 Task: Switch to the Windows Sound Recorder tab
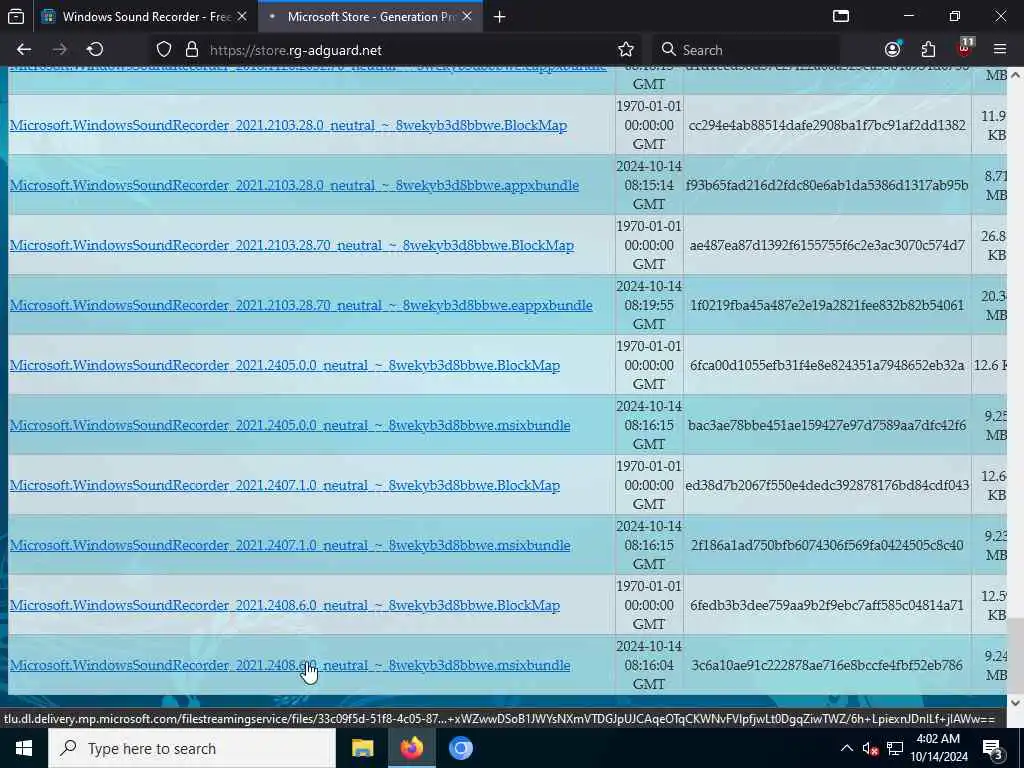[x=144, y=16]
